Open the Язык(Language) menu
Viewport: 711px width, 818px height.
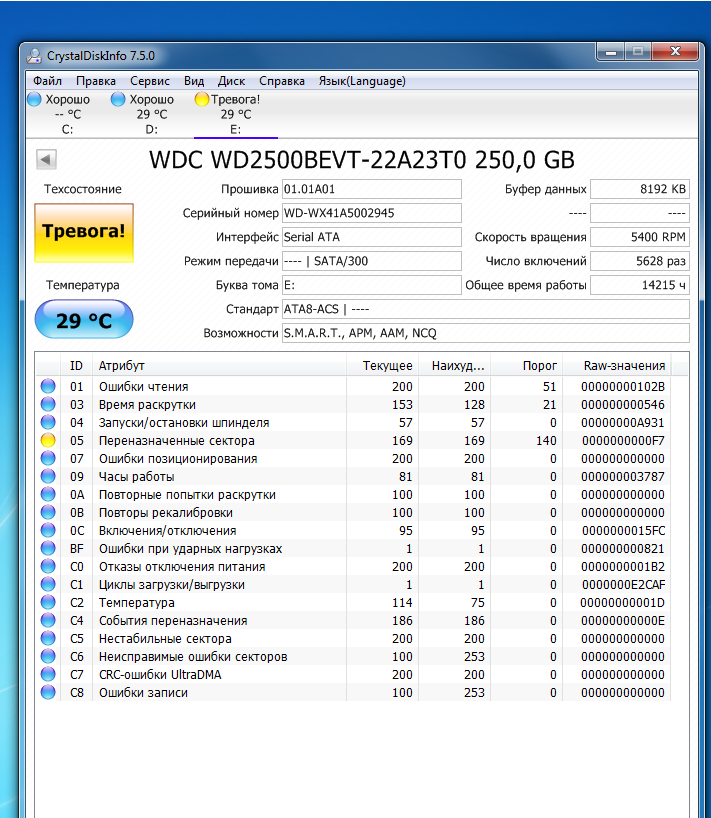[362, 81]
